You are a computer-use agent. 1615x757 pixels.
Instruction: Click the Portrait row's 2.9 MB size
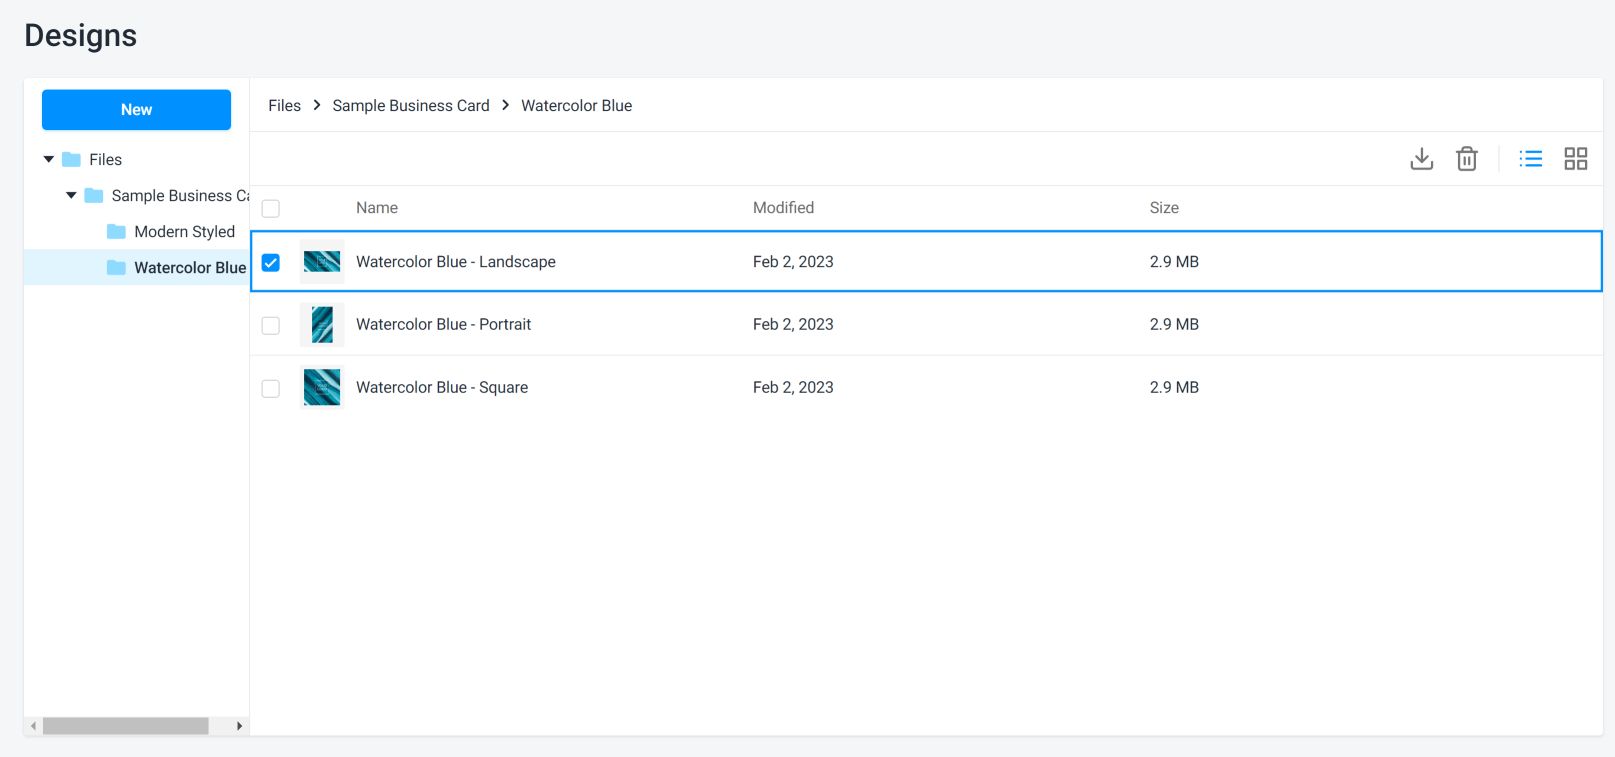pos(1174,325)
